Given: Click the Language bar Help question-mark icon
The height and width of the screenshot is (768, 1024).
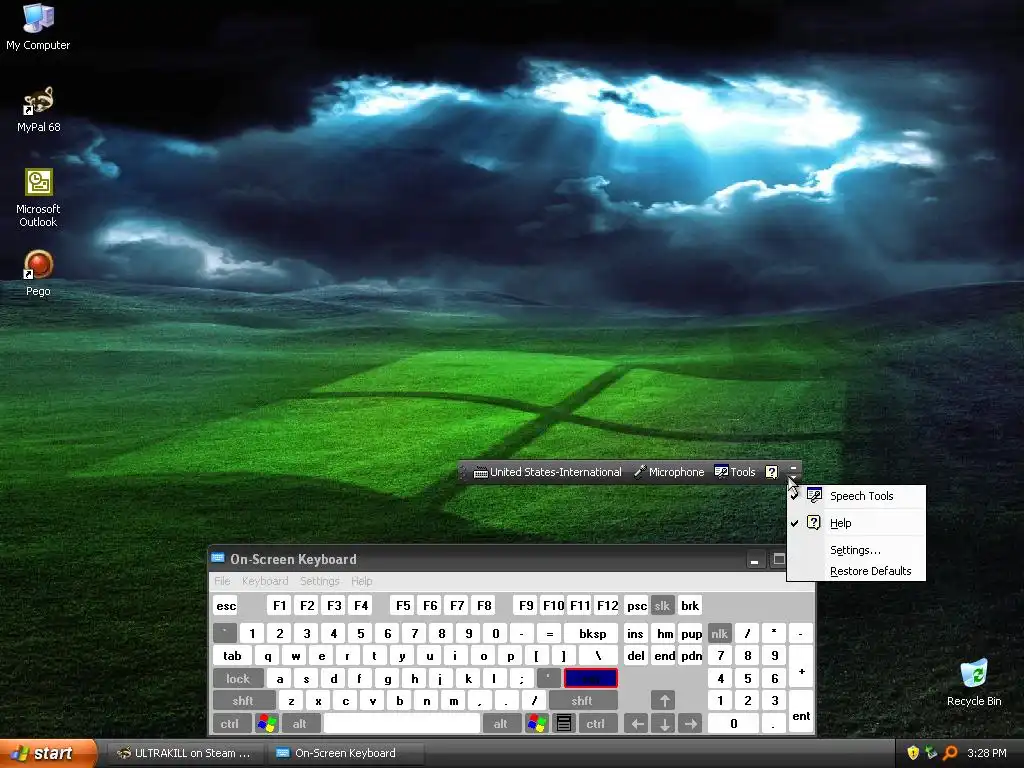Looking at the screenshot, I should coord(771,472).
